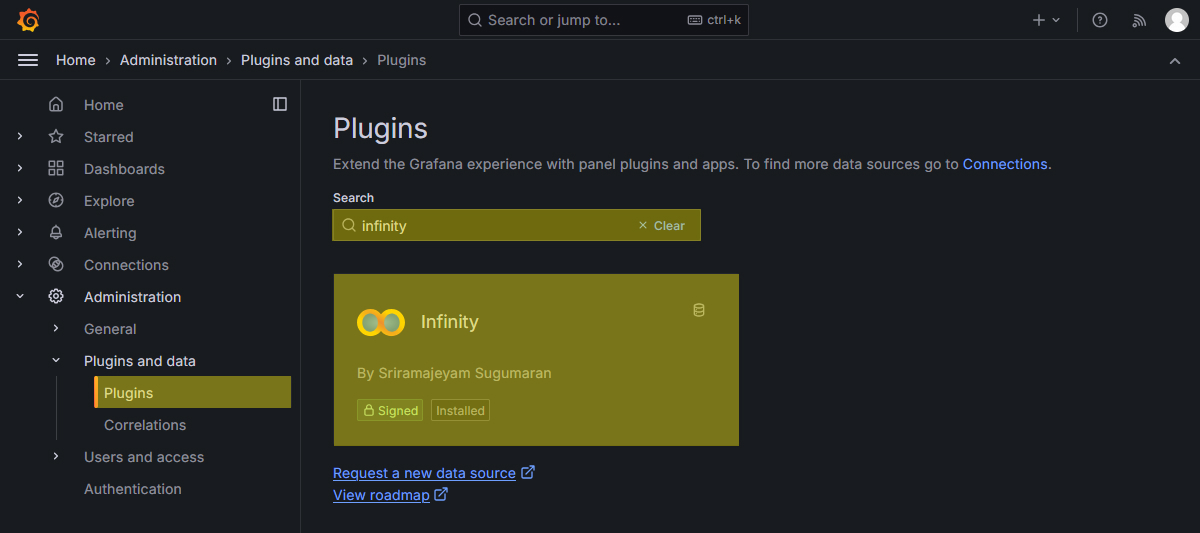Click the external link icon beside Request a new data source
The width and height of the screenshot is (1200, 533).
click(528, 472)
